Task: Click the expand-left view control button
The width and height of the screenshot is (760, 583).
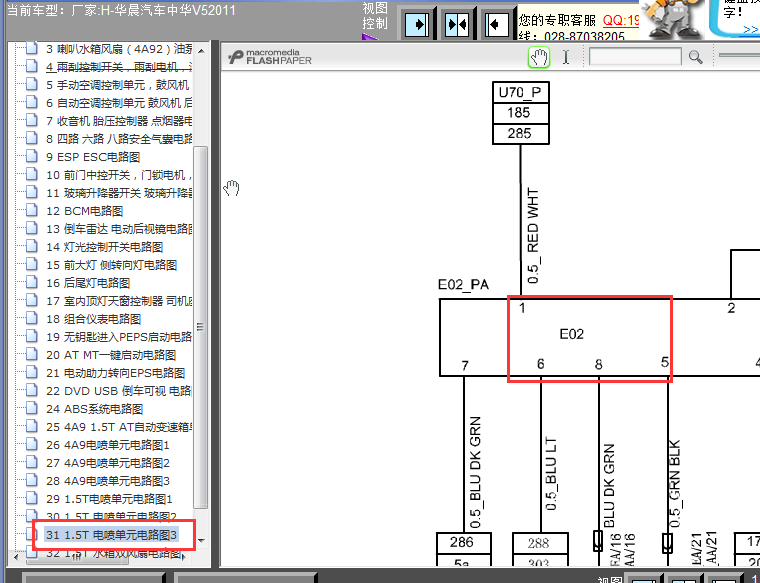Action: pyautogui.click(x=496, y=24)
